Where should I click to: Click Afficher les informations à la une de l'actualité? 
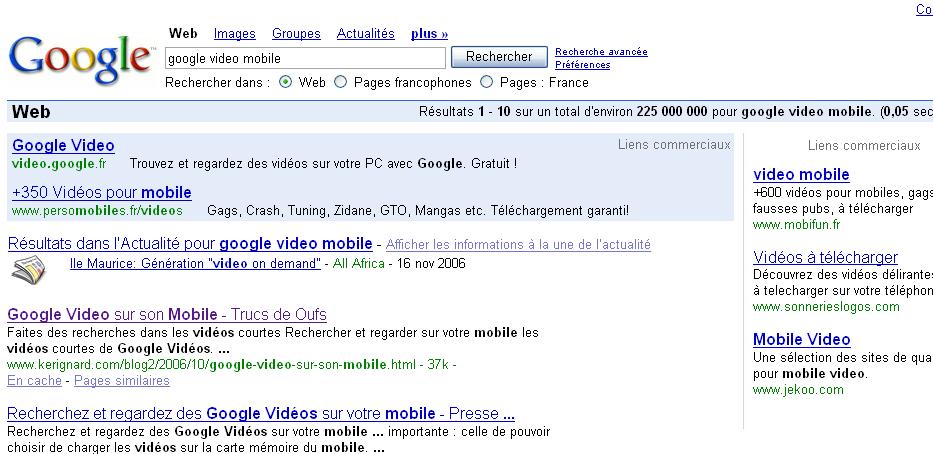tap(518, 245)
